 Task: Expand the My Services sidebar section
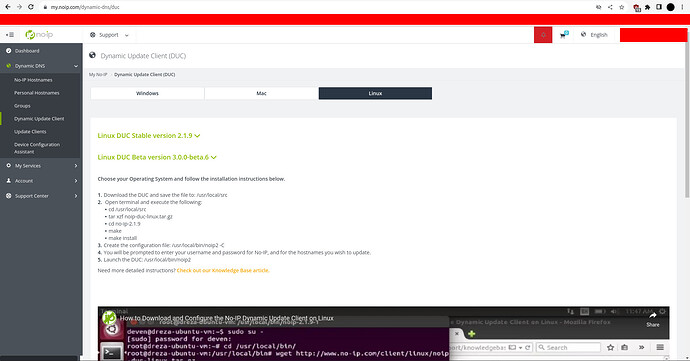[41, 166]
